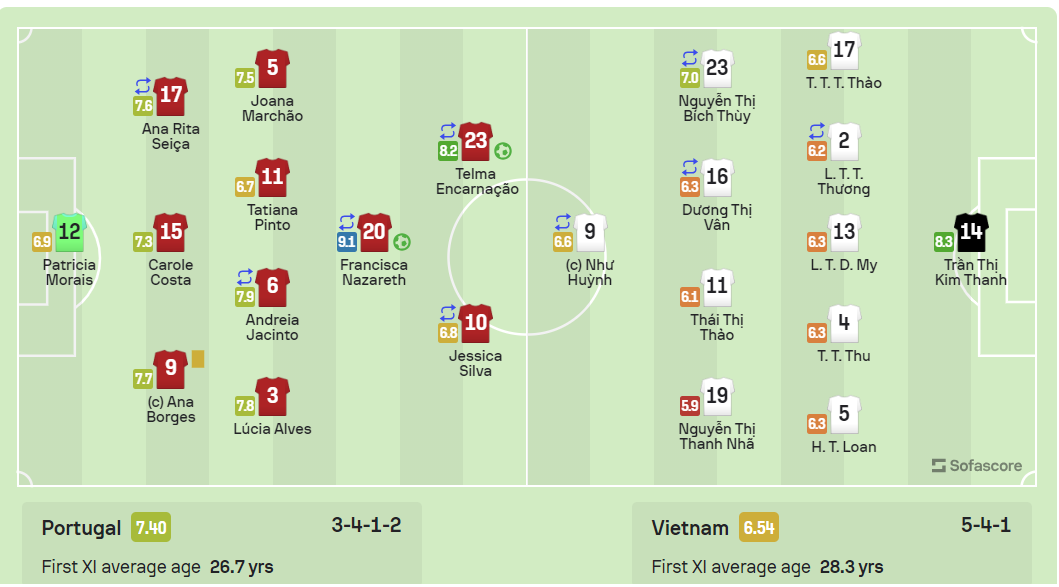This screenshot has height=587, width=1059.
Task: Click Như Huỳnh's white number 9 shirt
Action: tap(590, 232)
